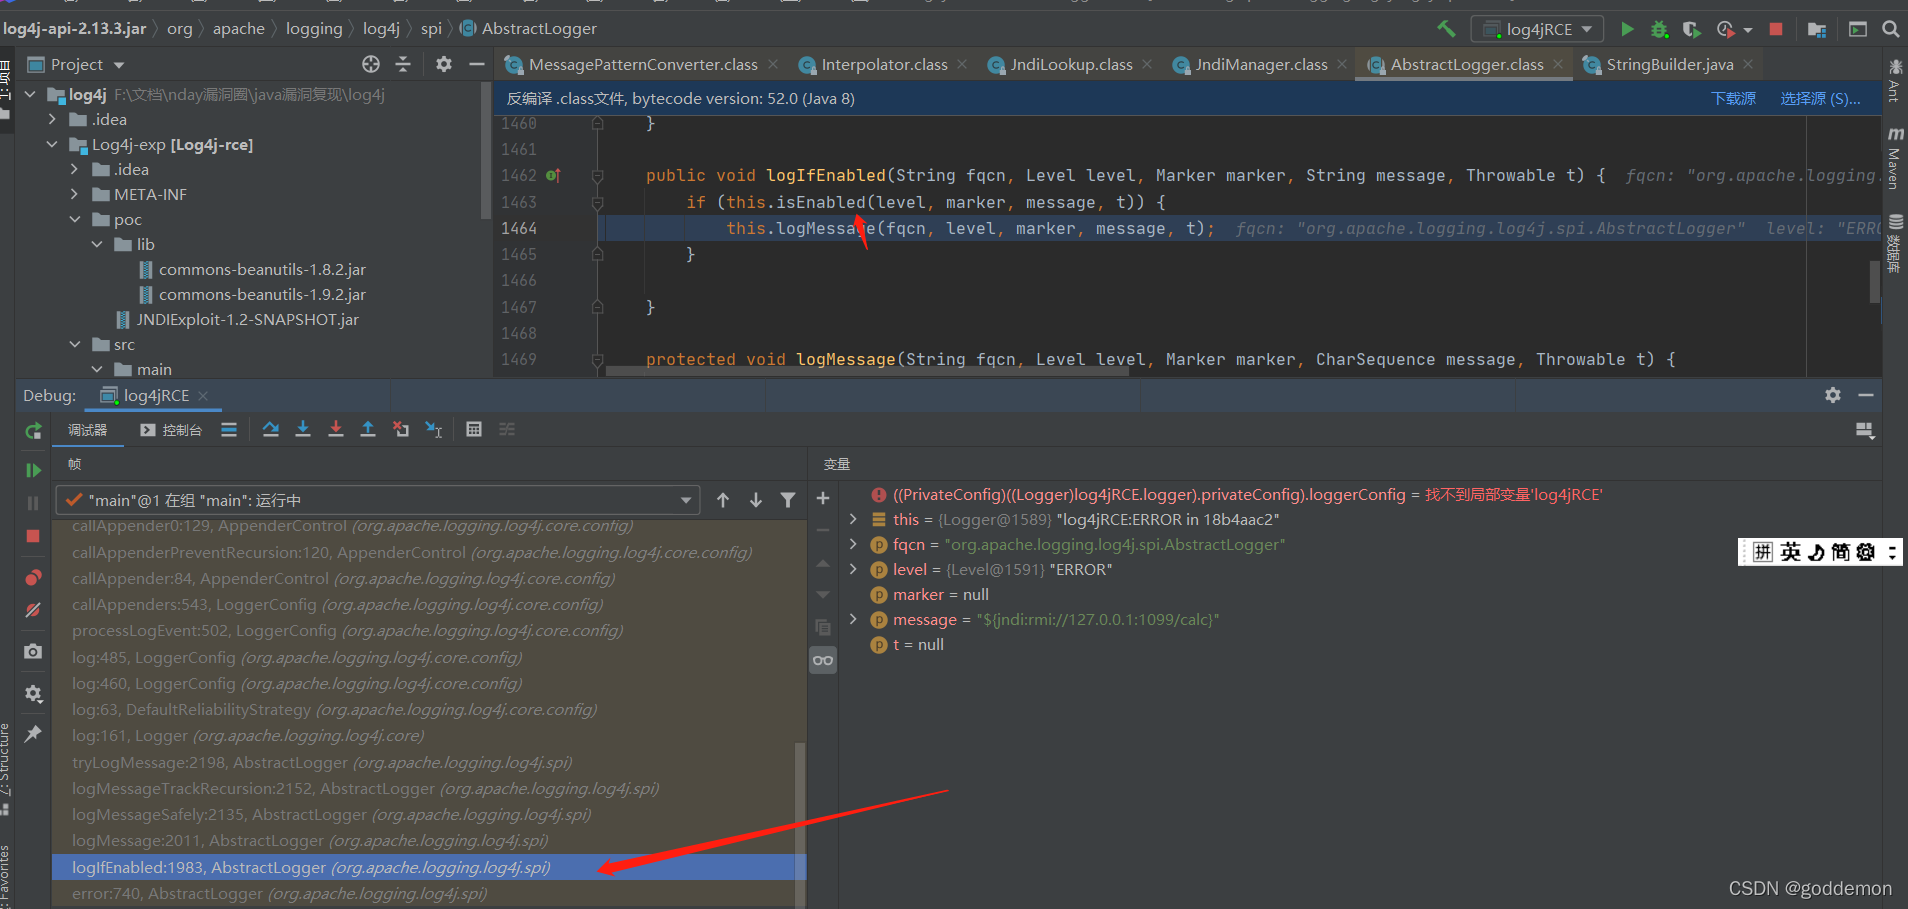This screenshot has height=909, width=1908.
Task: Collapse all in Project panel toolbar
Action: pos(403,64)
